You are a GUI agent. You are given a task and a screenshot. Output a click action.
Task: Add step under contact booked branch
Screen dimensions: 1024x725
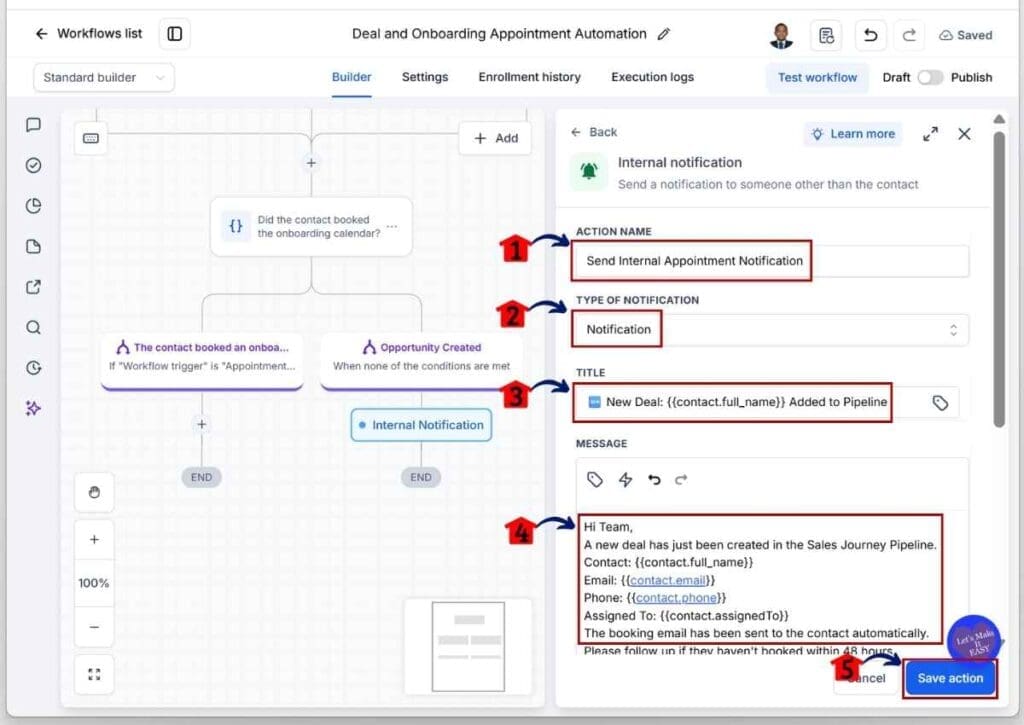(202, 425)
